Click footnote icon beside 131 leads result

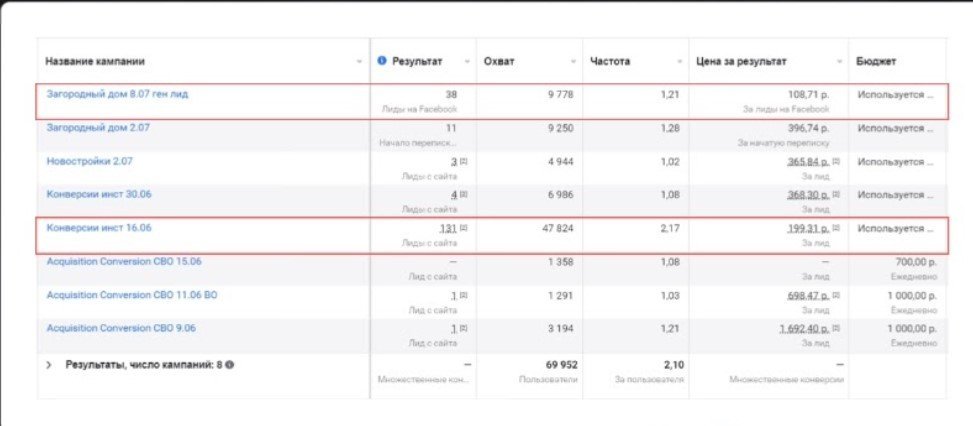464,228
